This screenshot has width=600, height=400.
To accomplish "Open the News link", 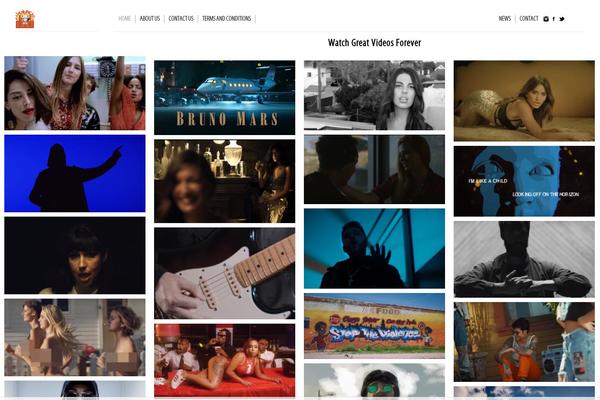I will point(505,18).
